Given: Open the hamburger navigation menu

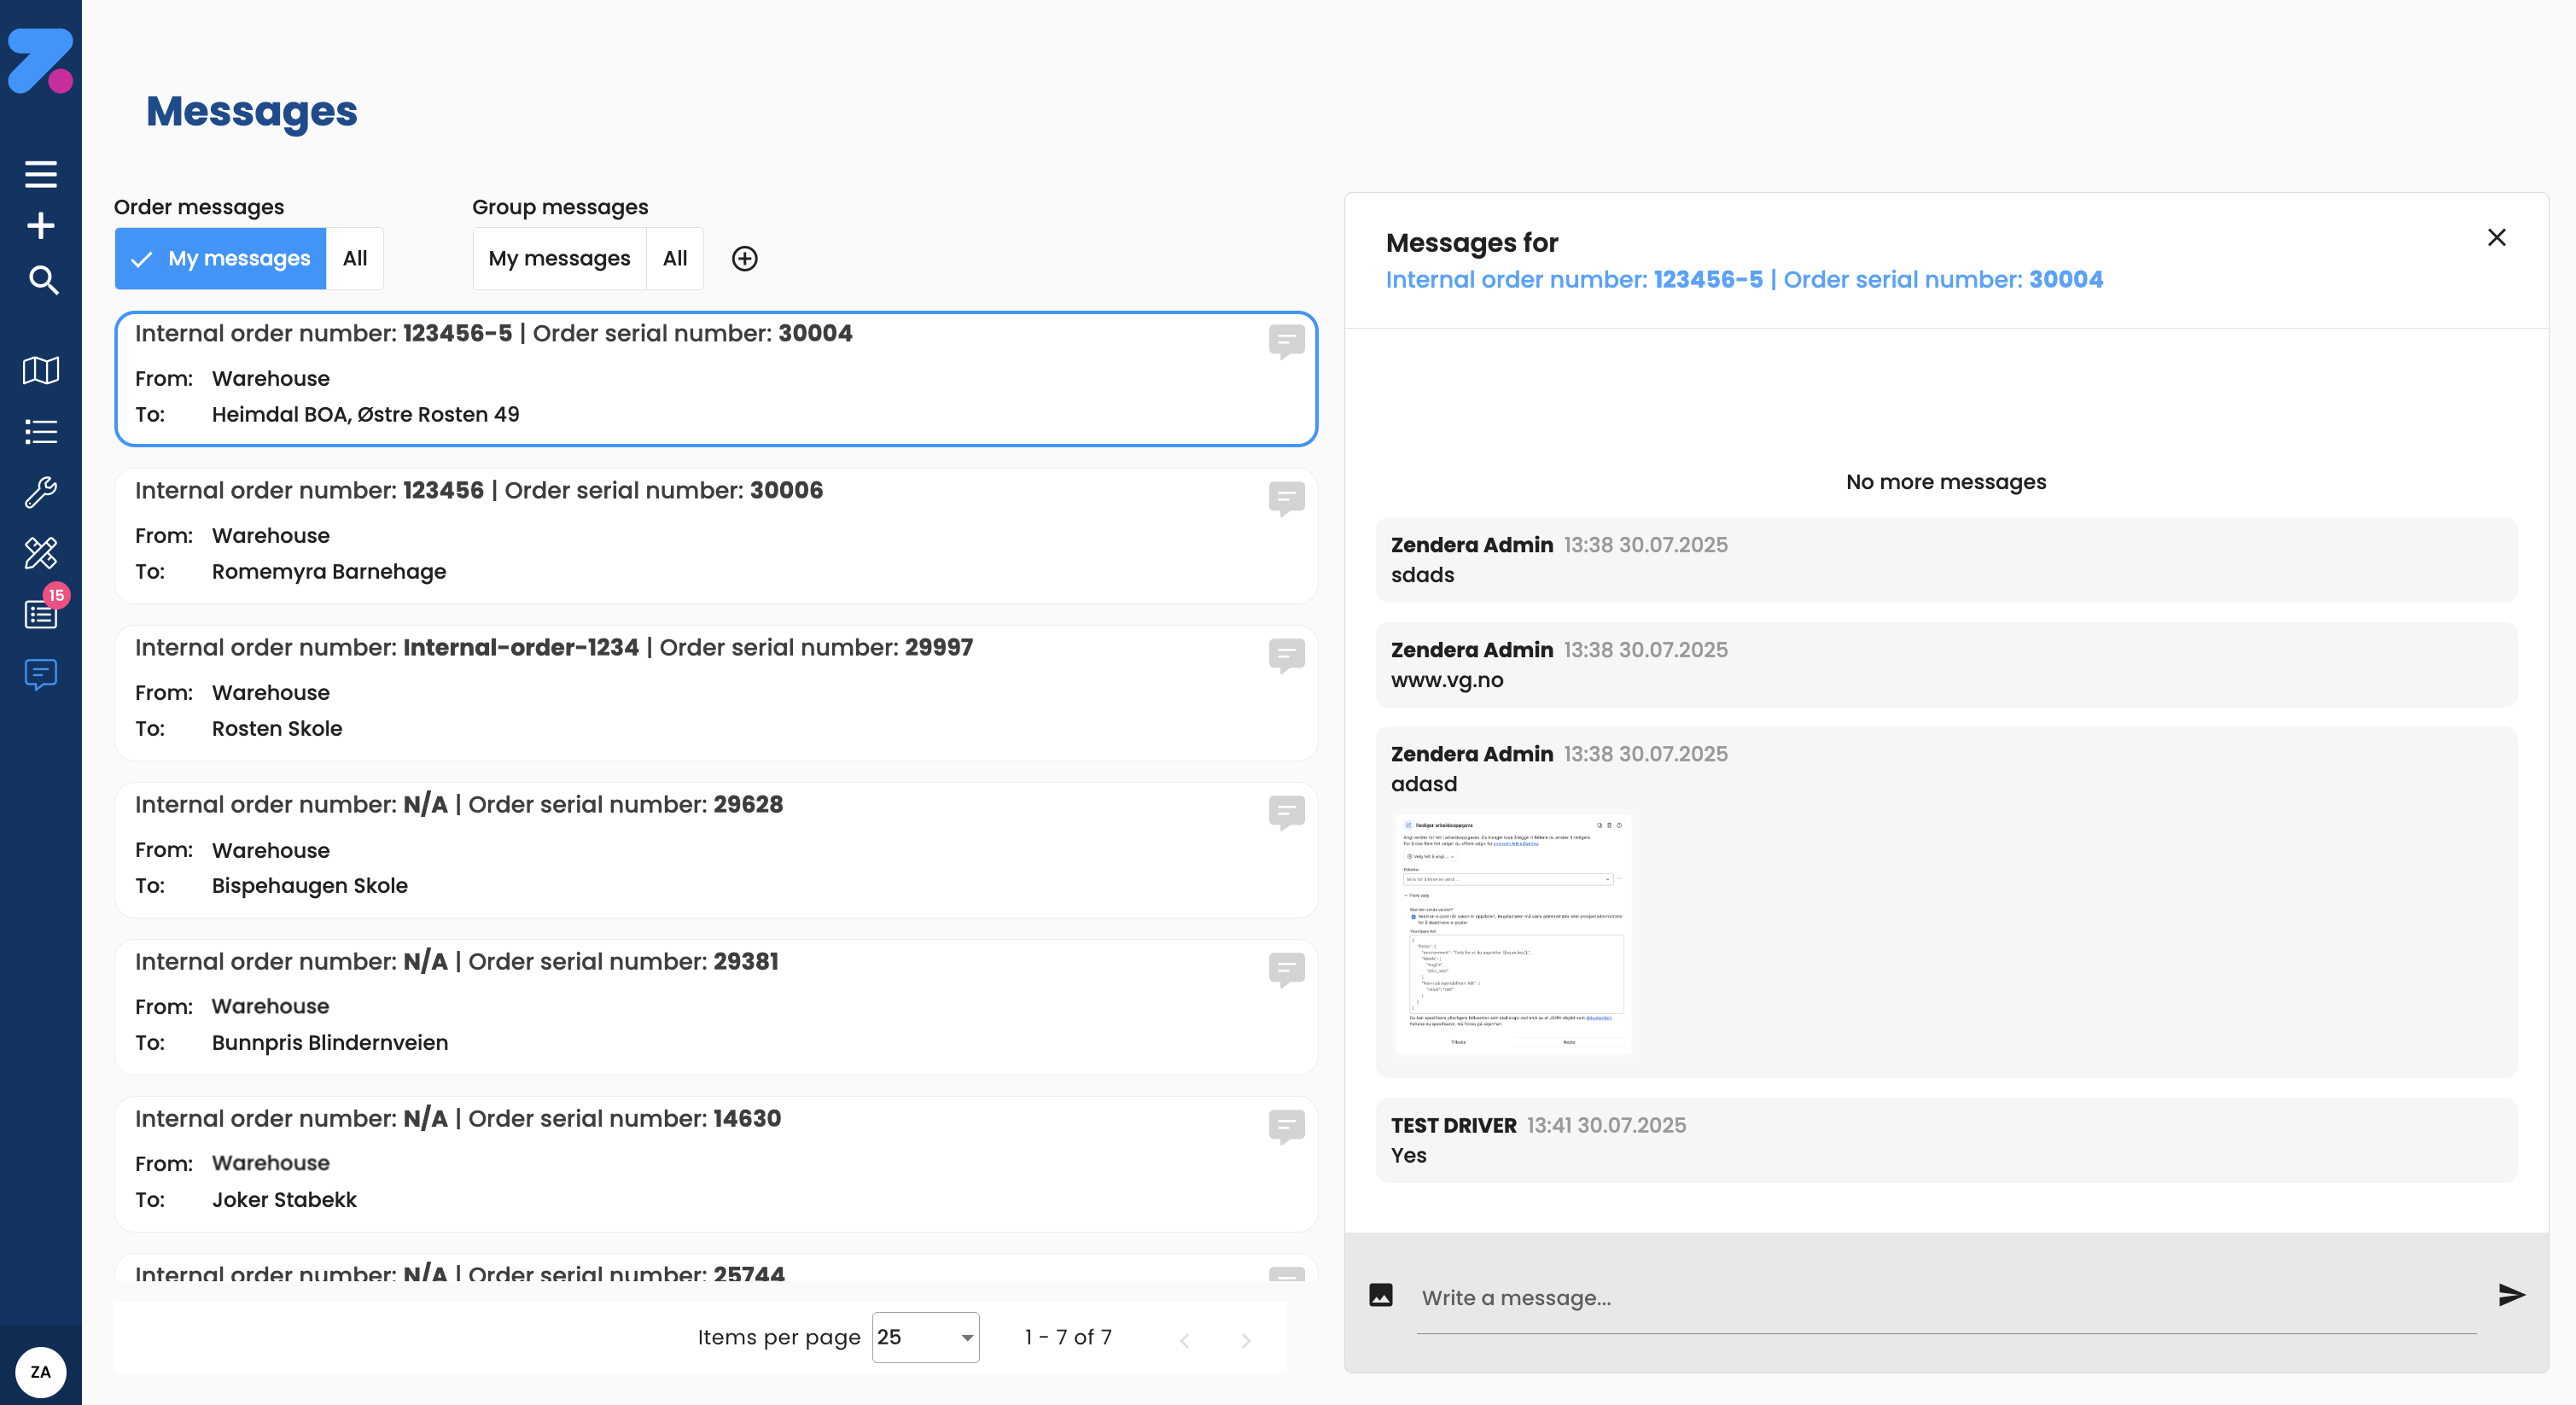Looking at the screenshot, I should [x=41, y=173].
